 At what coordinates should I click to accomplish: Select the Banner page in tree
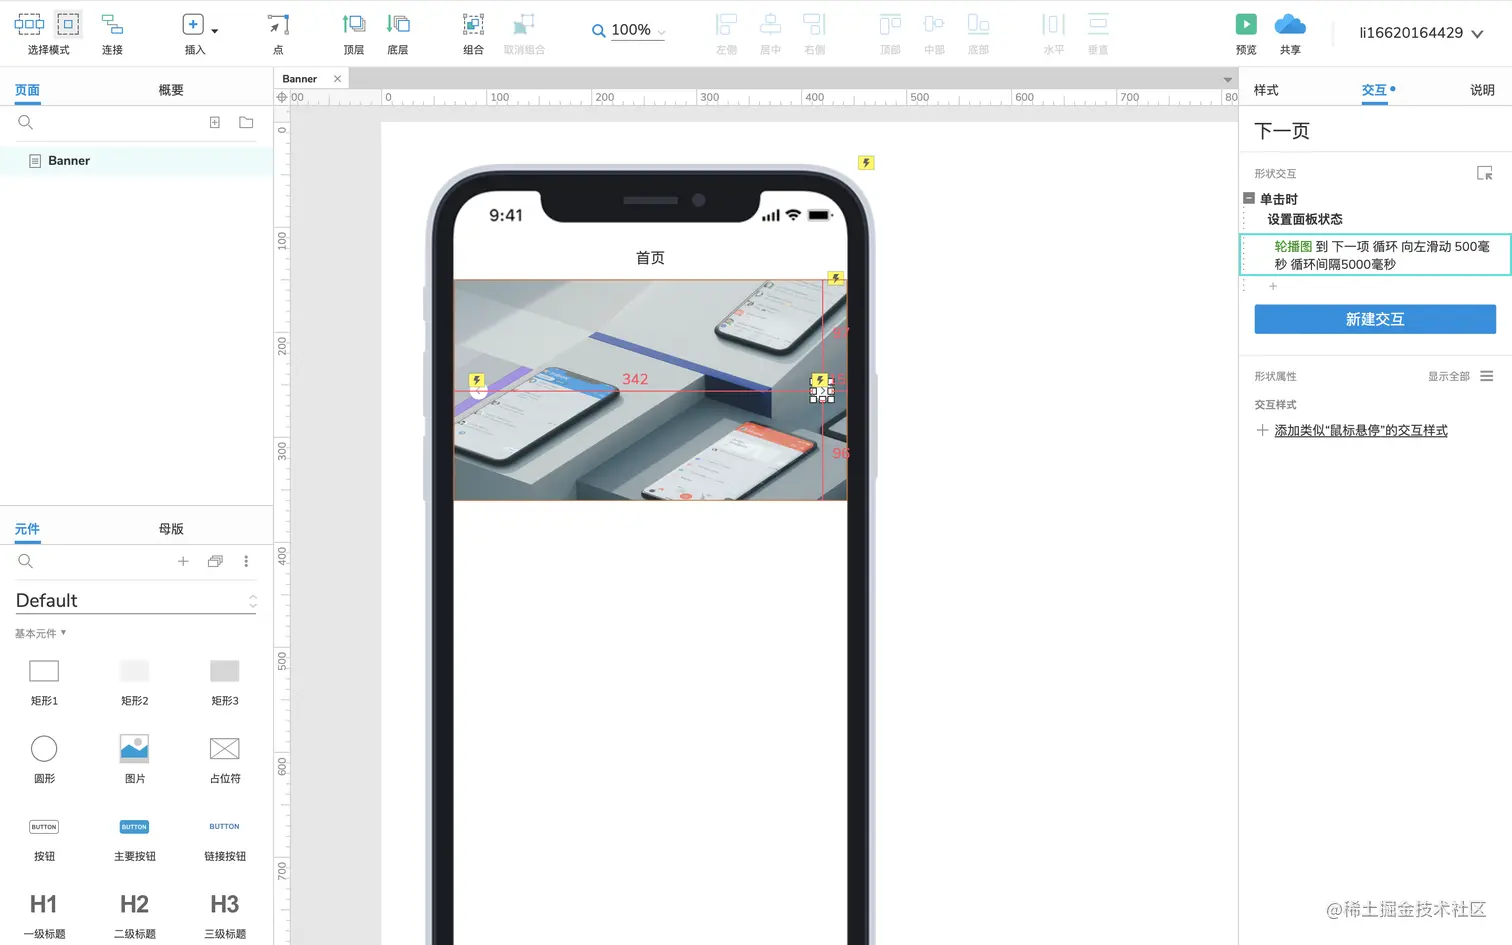click(x=136, y=161)
